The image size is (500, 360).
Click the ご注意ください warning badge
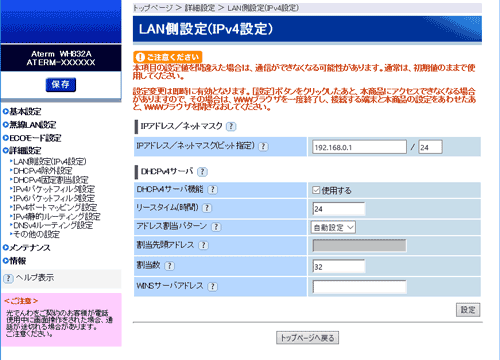pos(168,57)
